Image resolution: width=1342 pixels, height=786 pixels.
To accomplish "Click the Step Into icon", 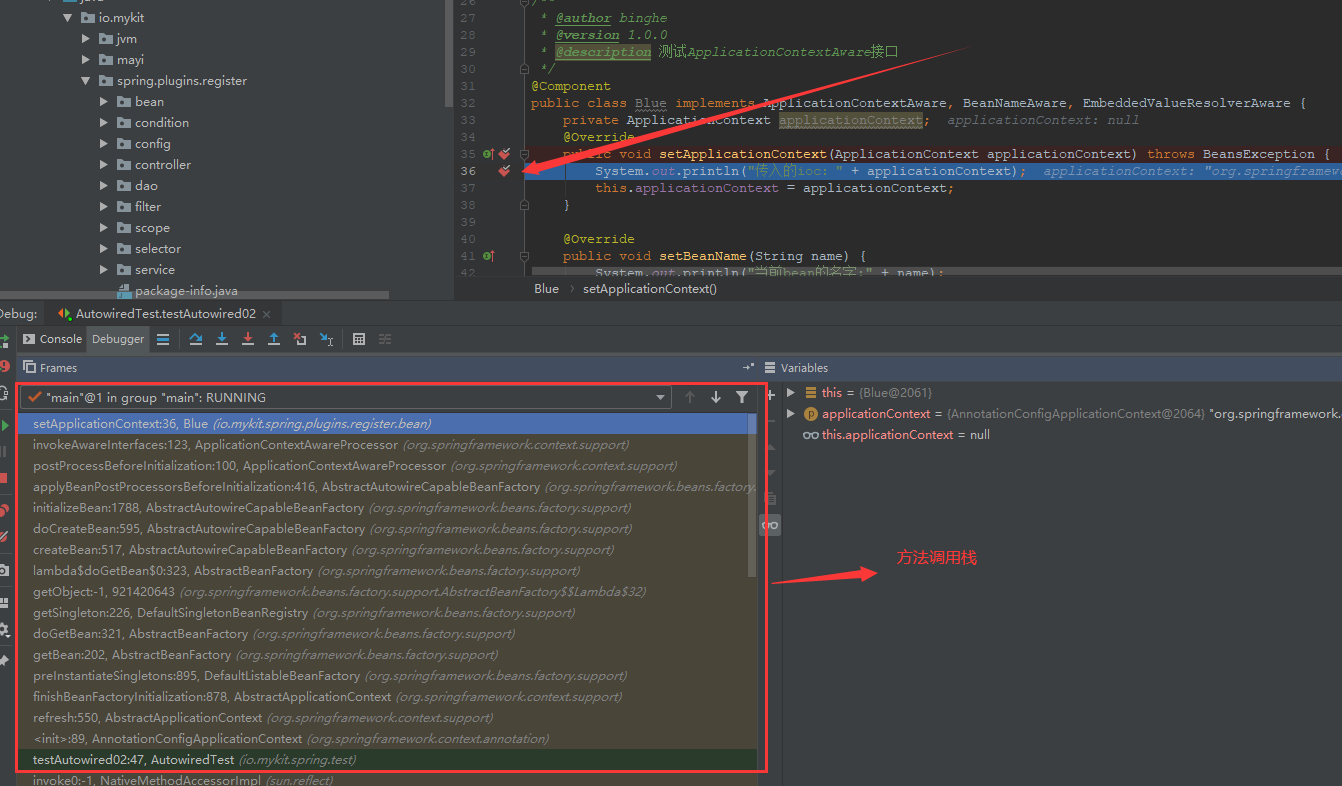I will (x=222, y=339).
